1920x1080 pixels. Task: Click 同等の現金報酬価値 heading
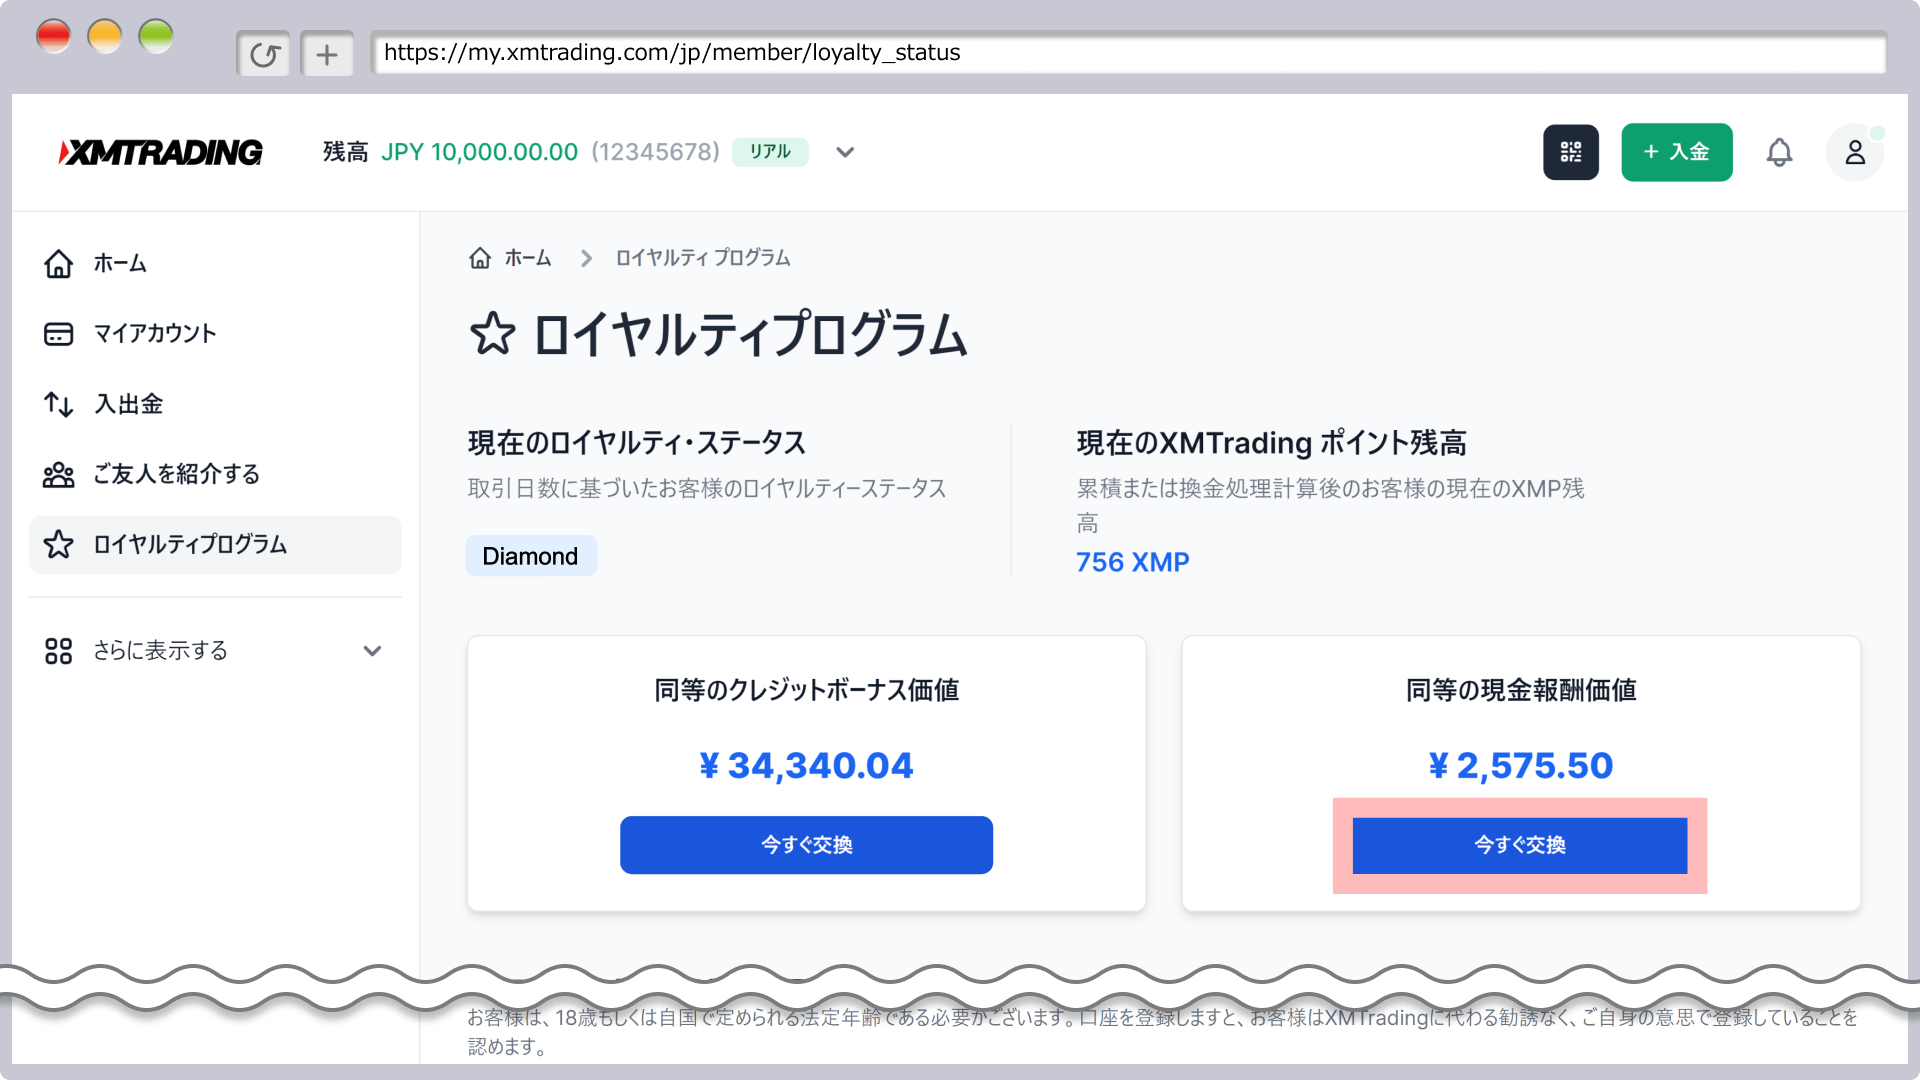(x=1520, y=690)
